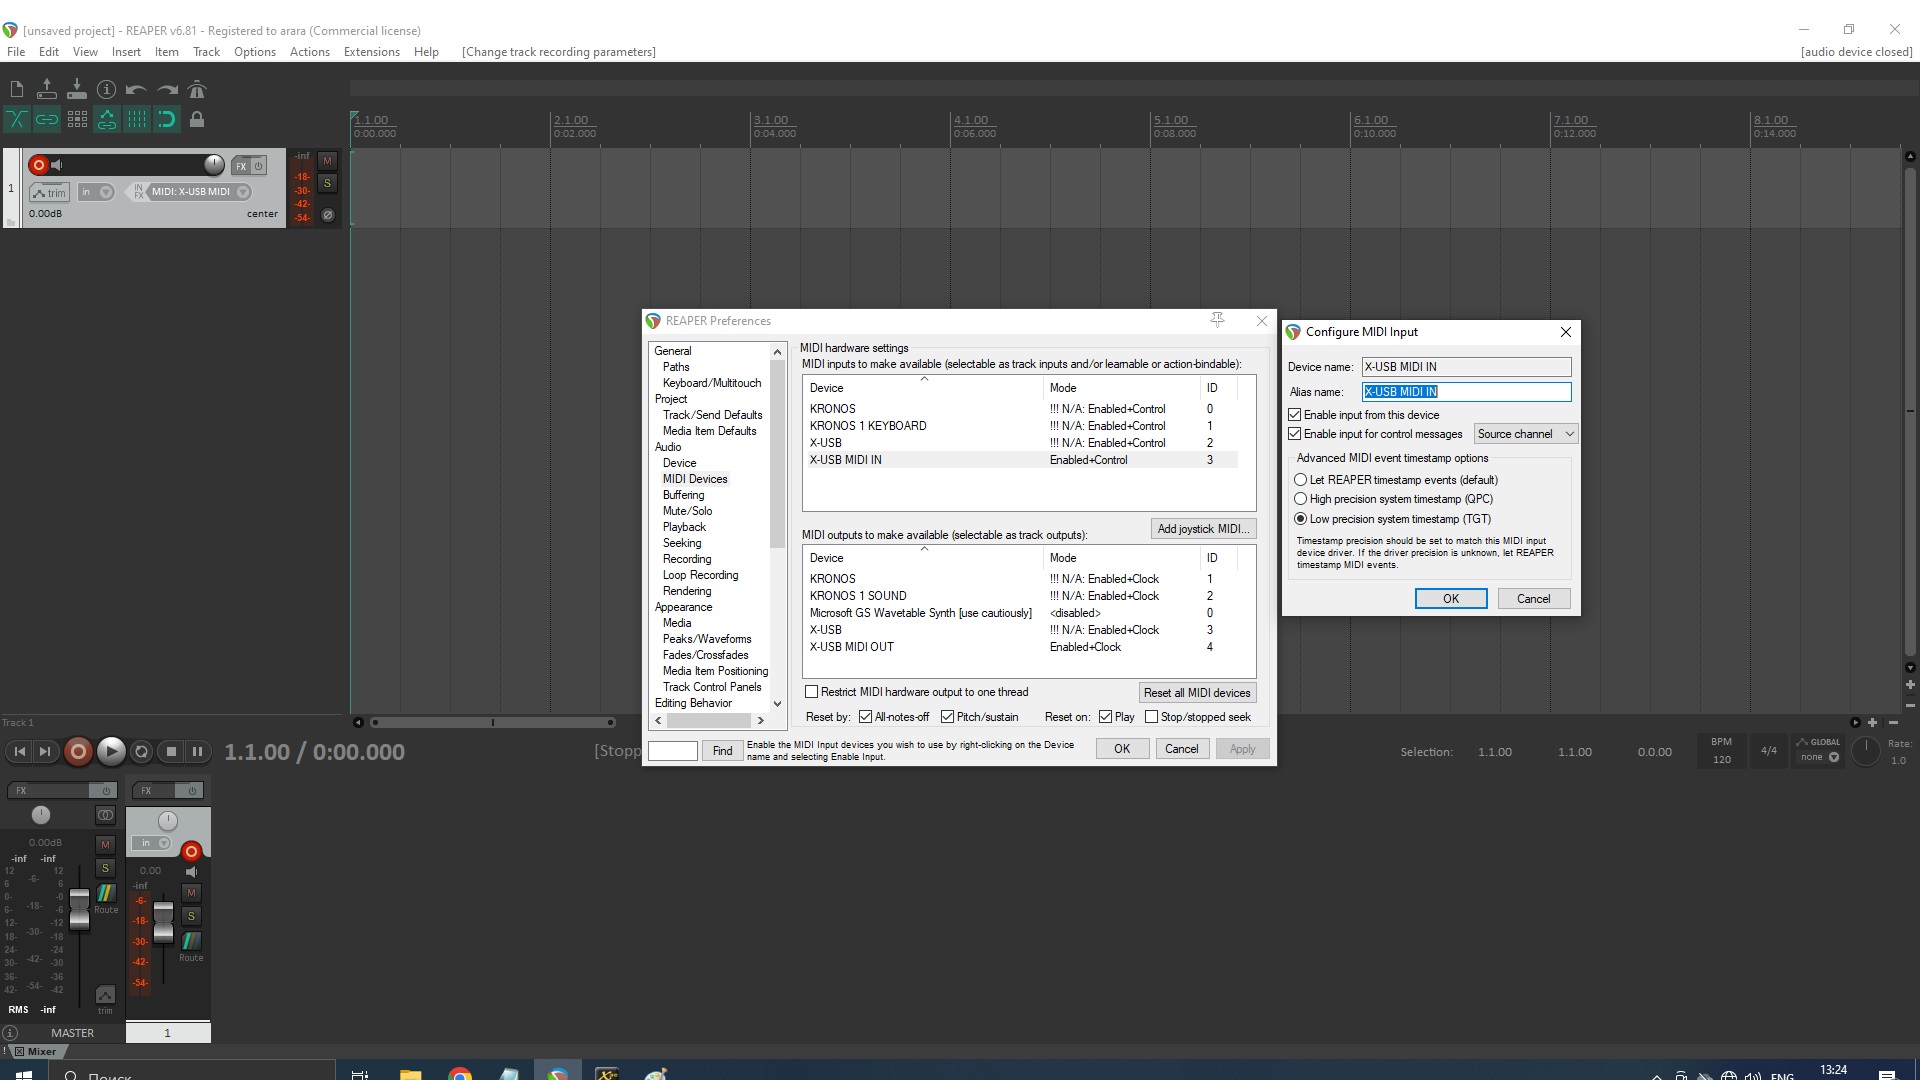The height and width of the screenshot is (1080, 1920).
Task: Toggle ripple editing grid icon
Action: point(77,120)
